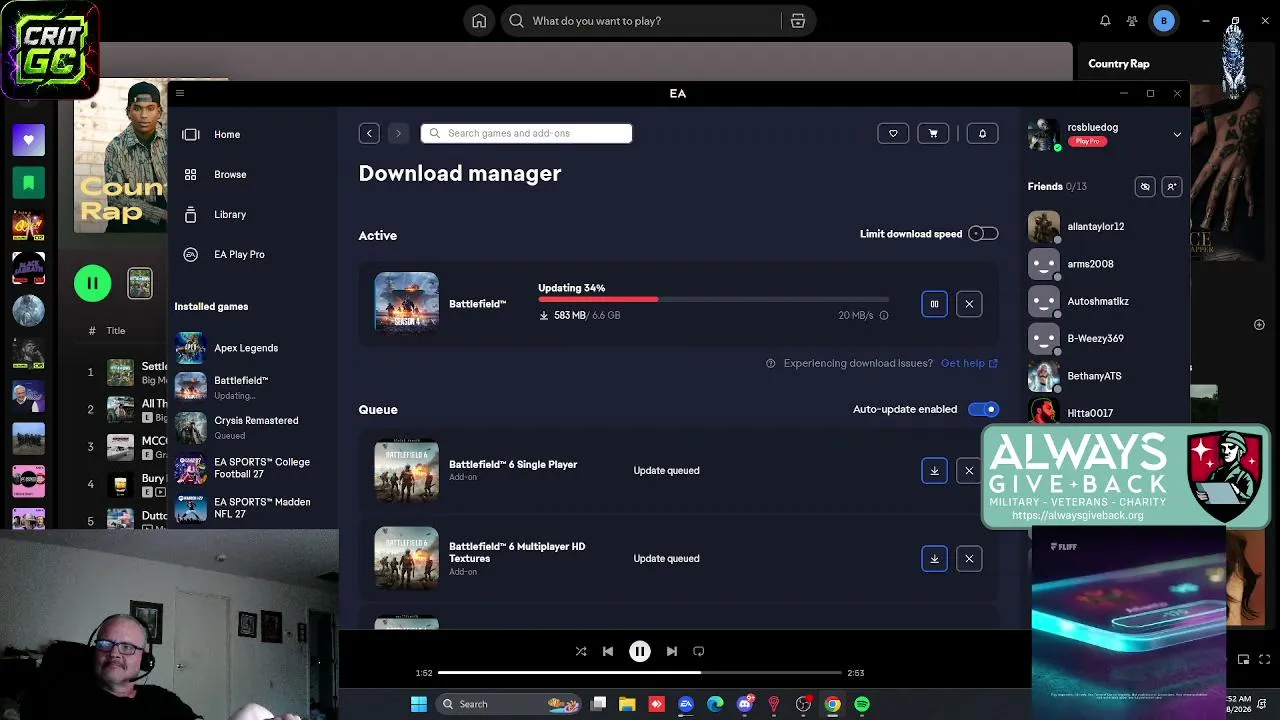
Task: Pause the Battlefield update download
Action: click(x=934, y=304)
